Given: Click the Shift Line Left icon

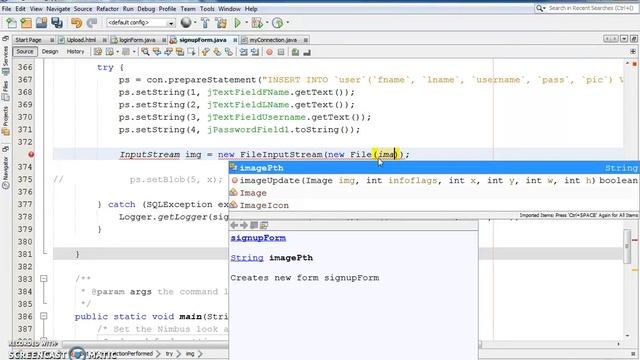Looking at the screenshot, I should [x=243, y=52].
